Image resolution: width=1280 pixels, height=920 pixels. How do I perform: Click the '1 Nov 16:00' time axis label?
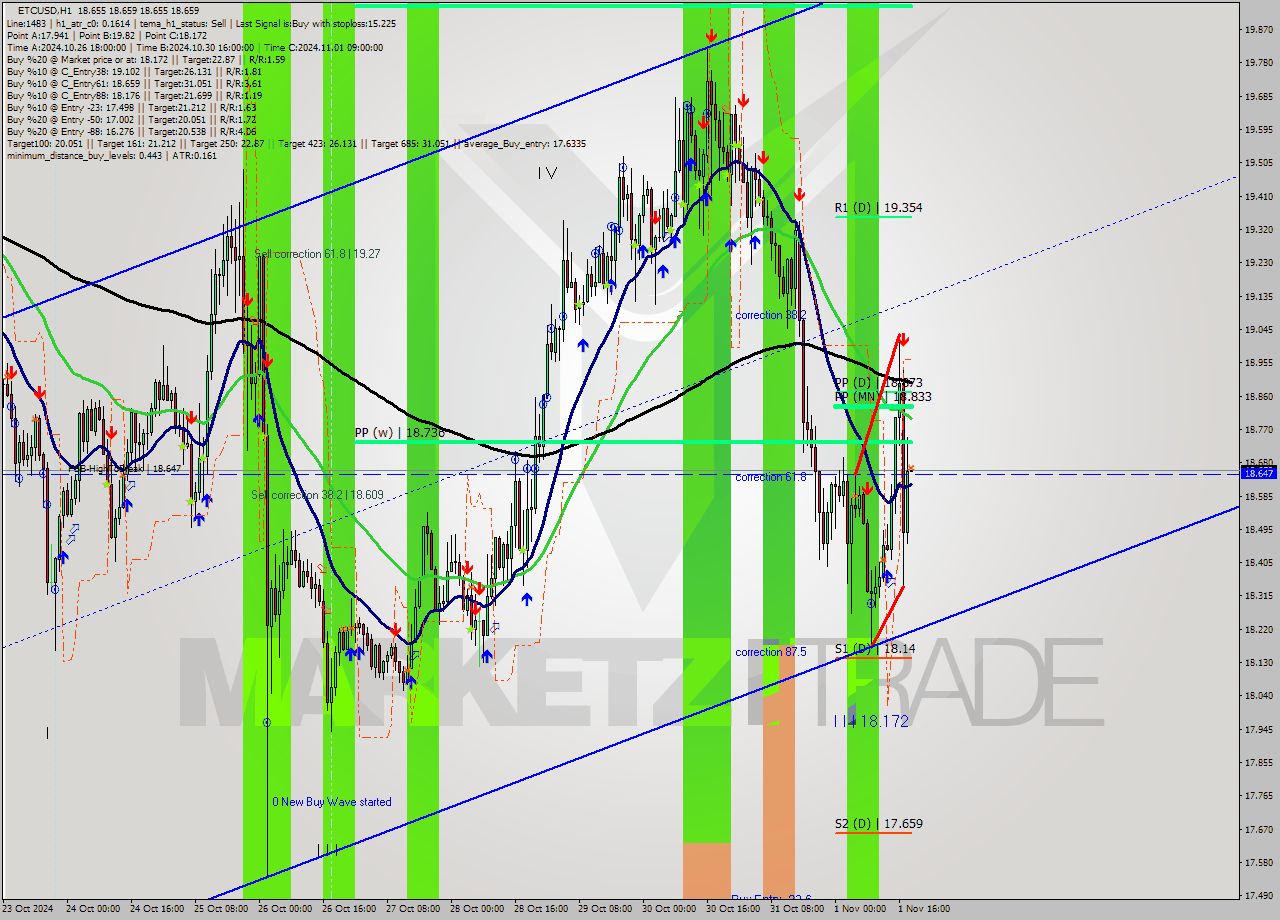(x=924, y=909)
